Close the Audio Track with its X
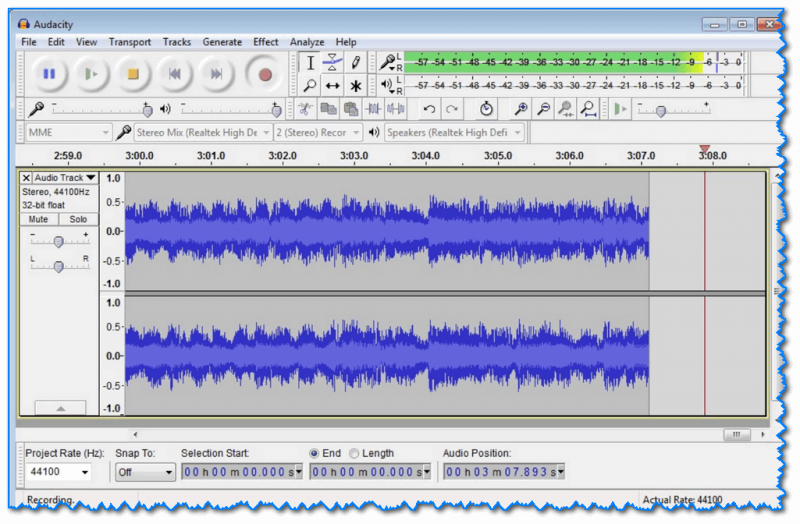 tap(26, 178)
